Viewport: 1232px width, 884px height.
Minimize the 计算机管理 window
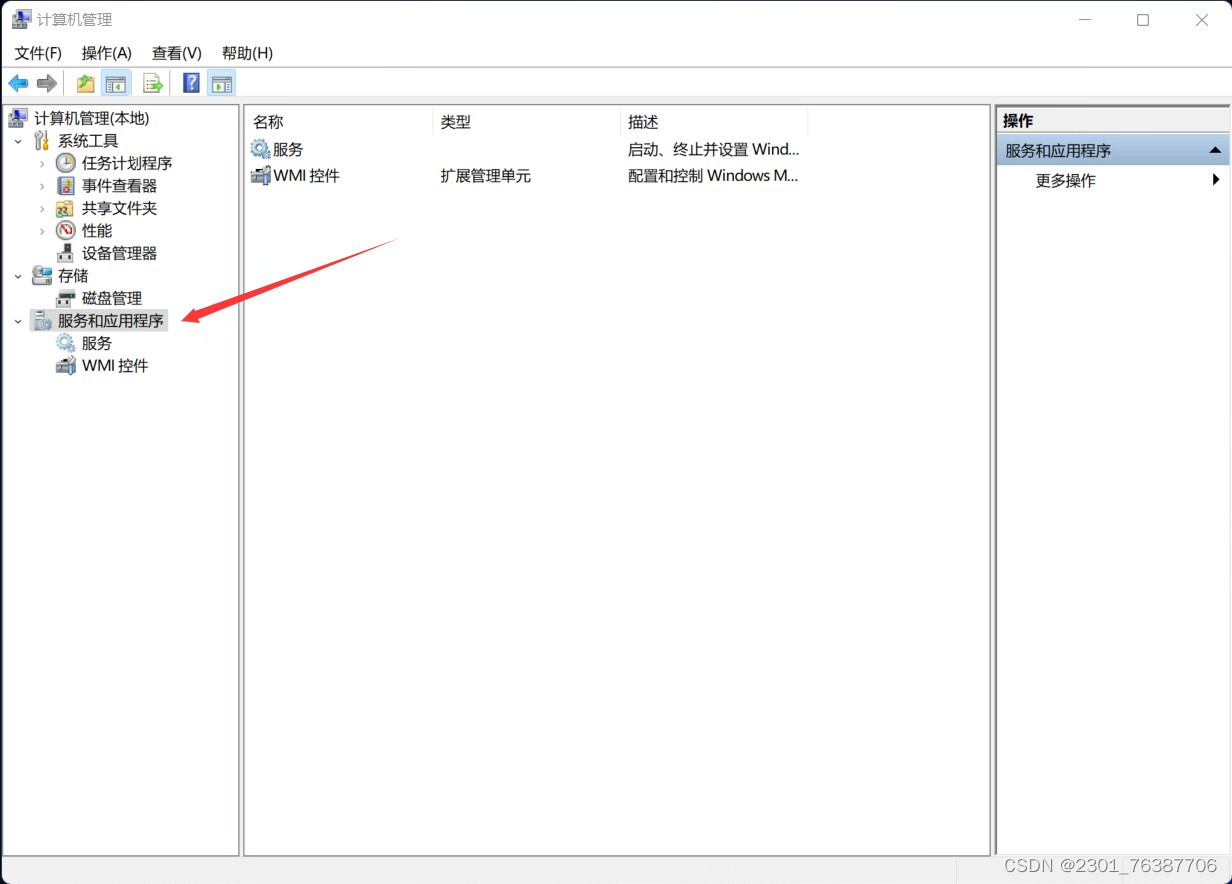1084,20
